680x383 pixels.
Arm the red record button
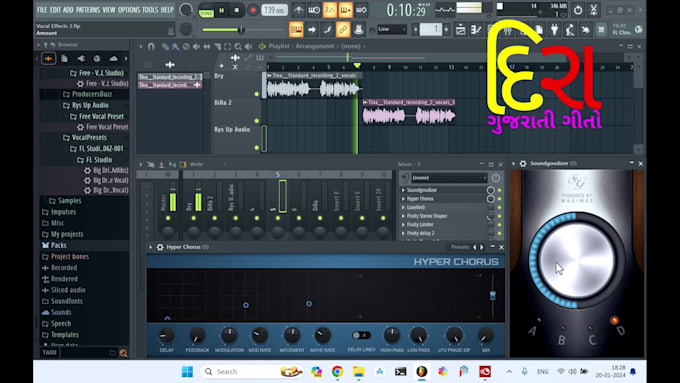coord(253,10)
